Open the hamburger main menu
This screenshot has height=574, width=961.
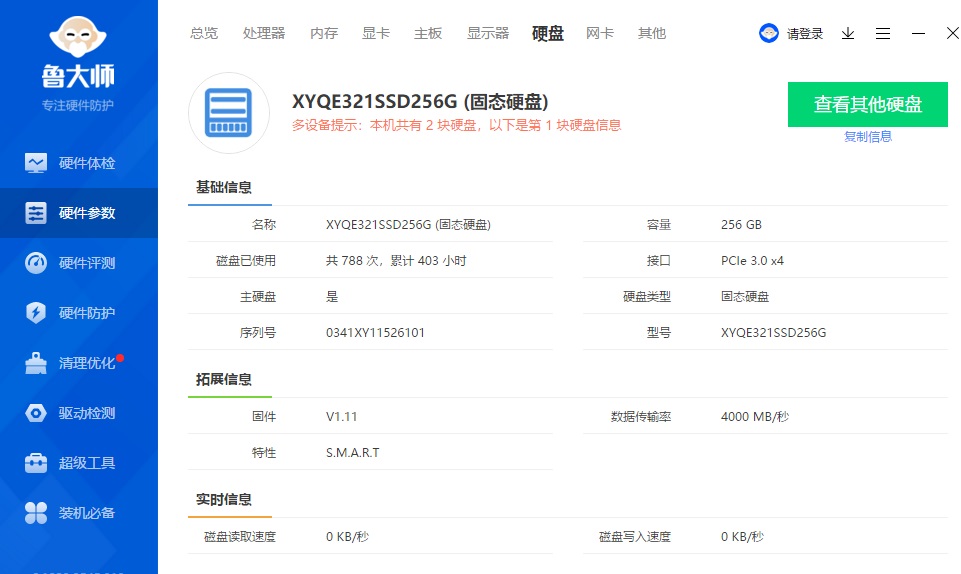883,33
